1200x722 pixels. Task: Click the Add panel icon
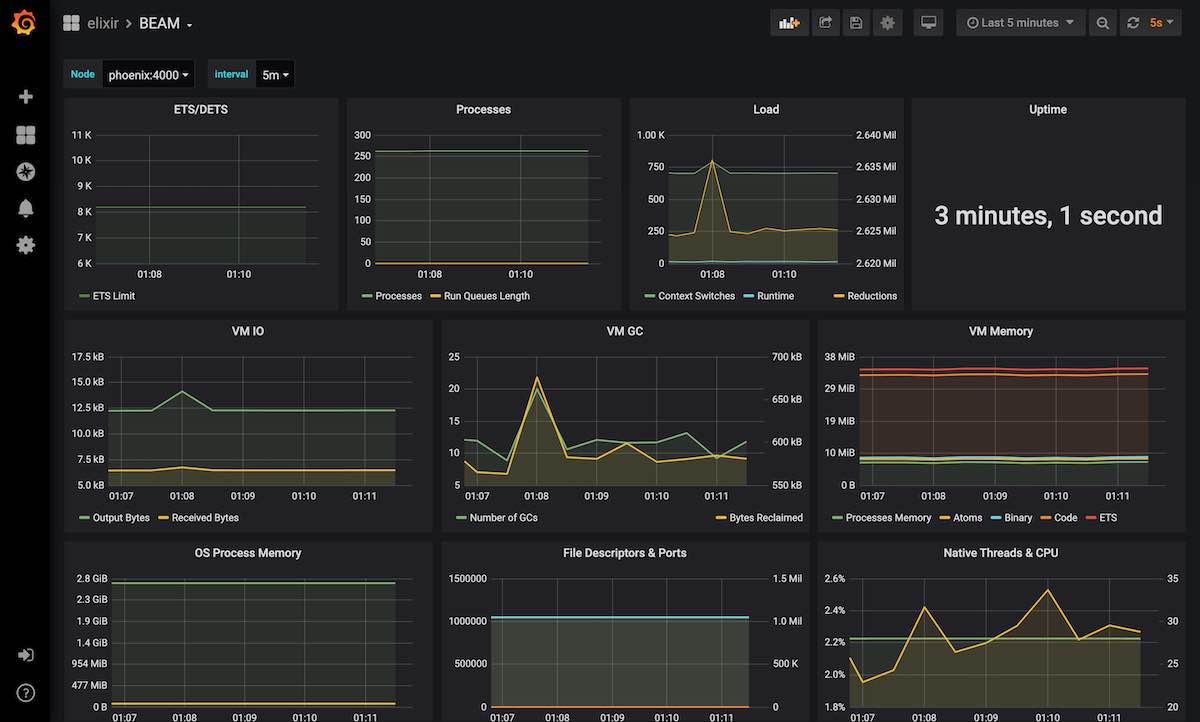[789, 23]
